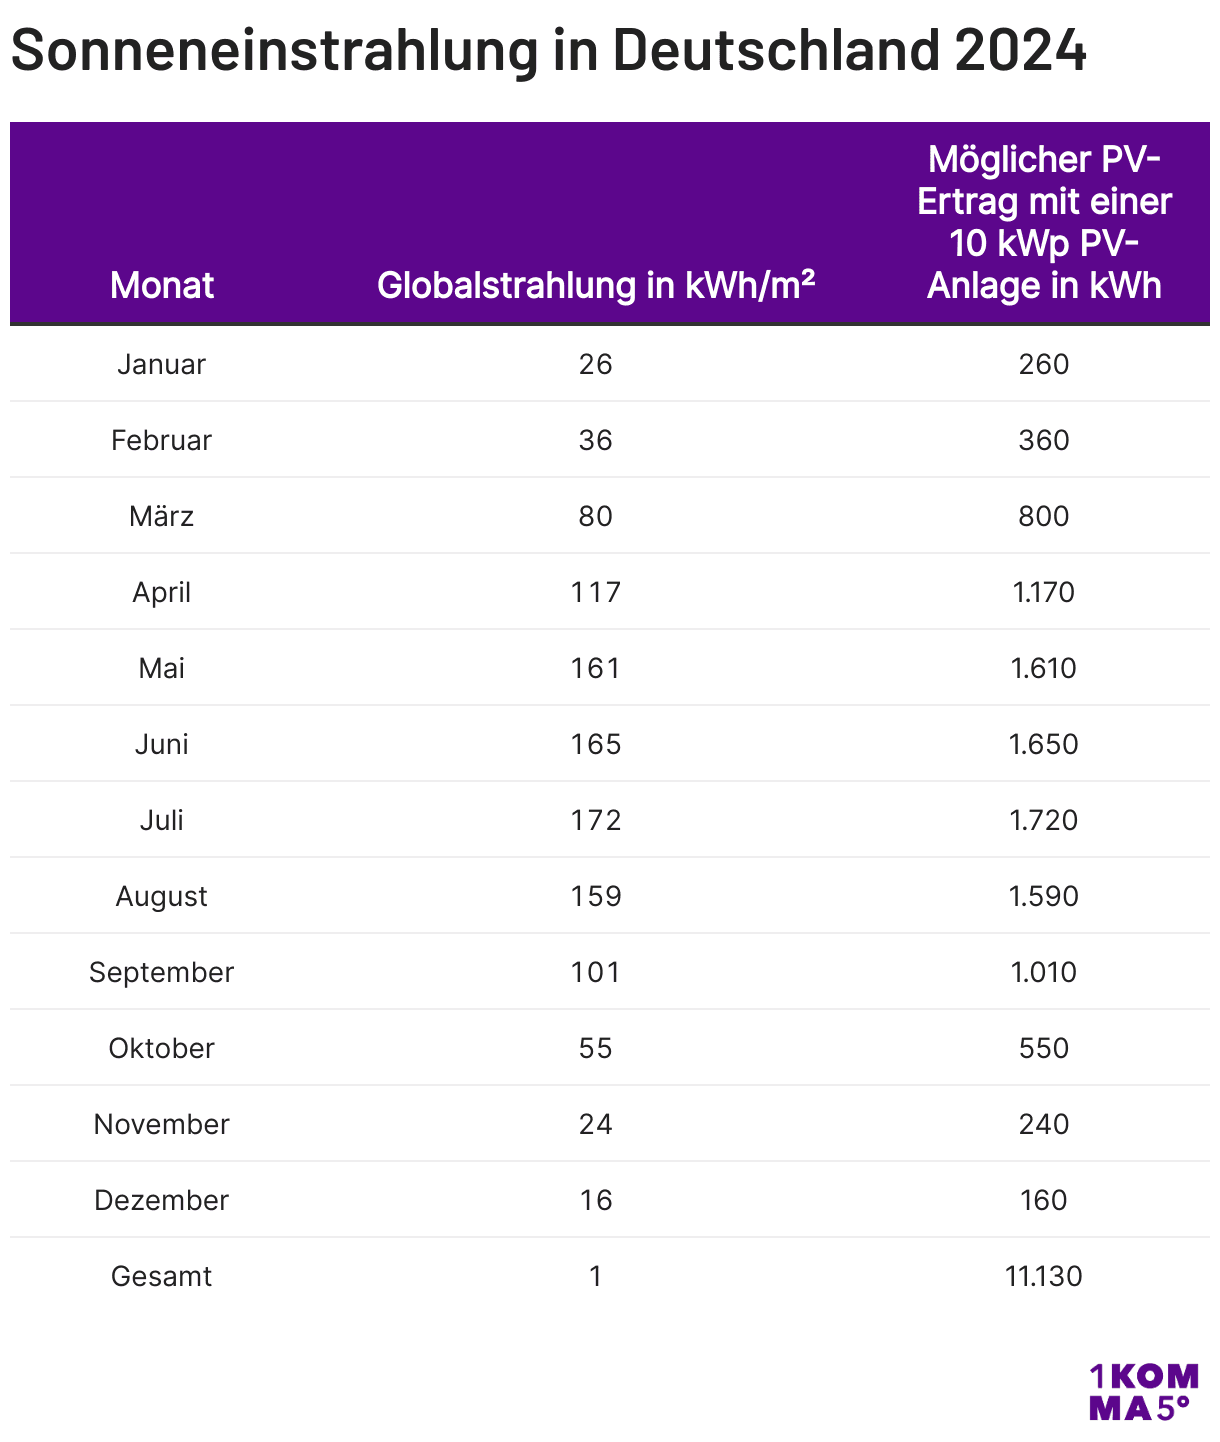Select the Juni yield value 1.650

(1044, 744)
